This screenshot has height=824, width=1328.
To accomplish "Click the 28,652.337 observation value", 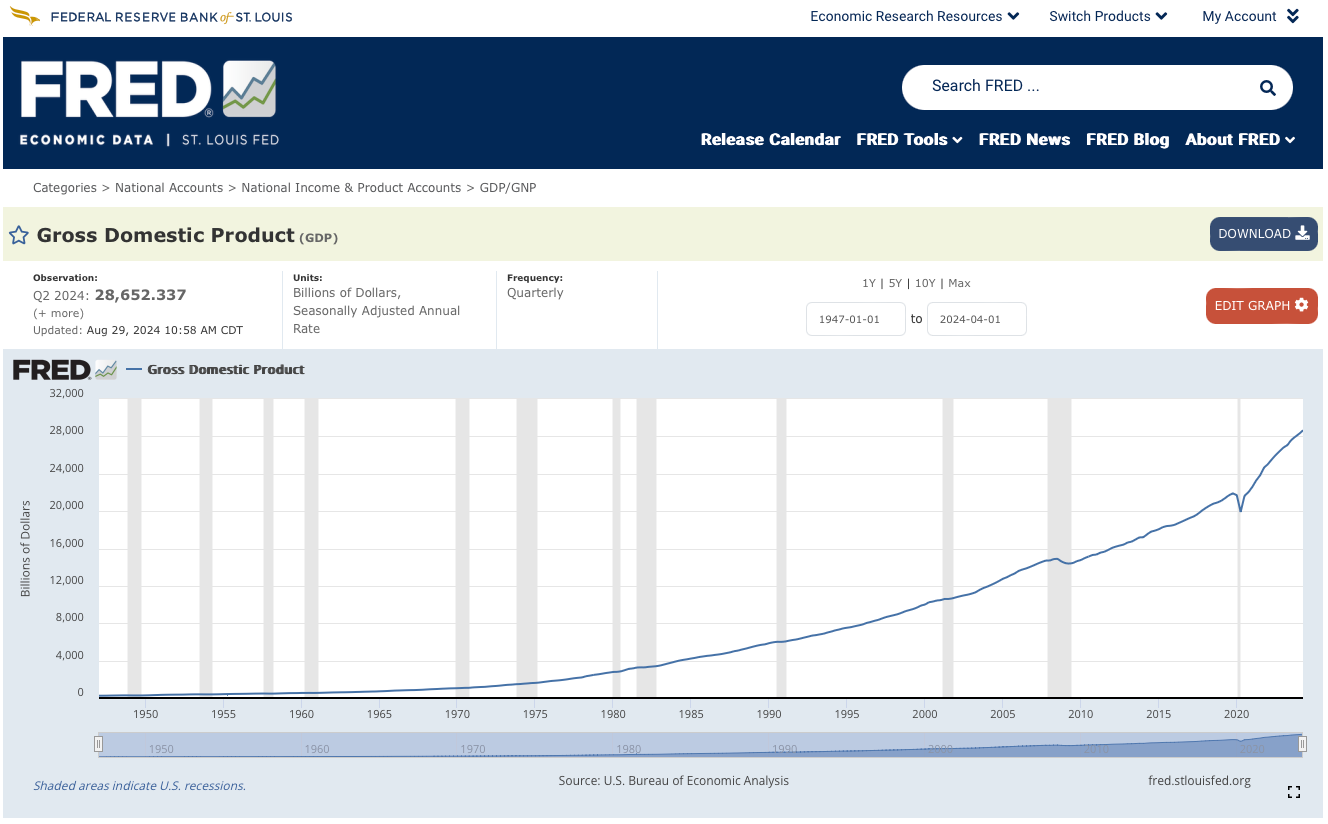I will [x=140, y=295].
